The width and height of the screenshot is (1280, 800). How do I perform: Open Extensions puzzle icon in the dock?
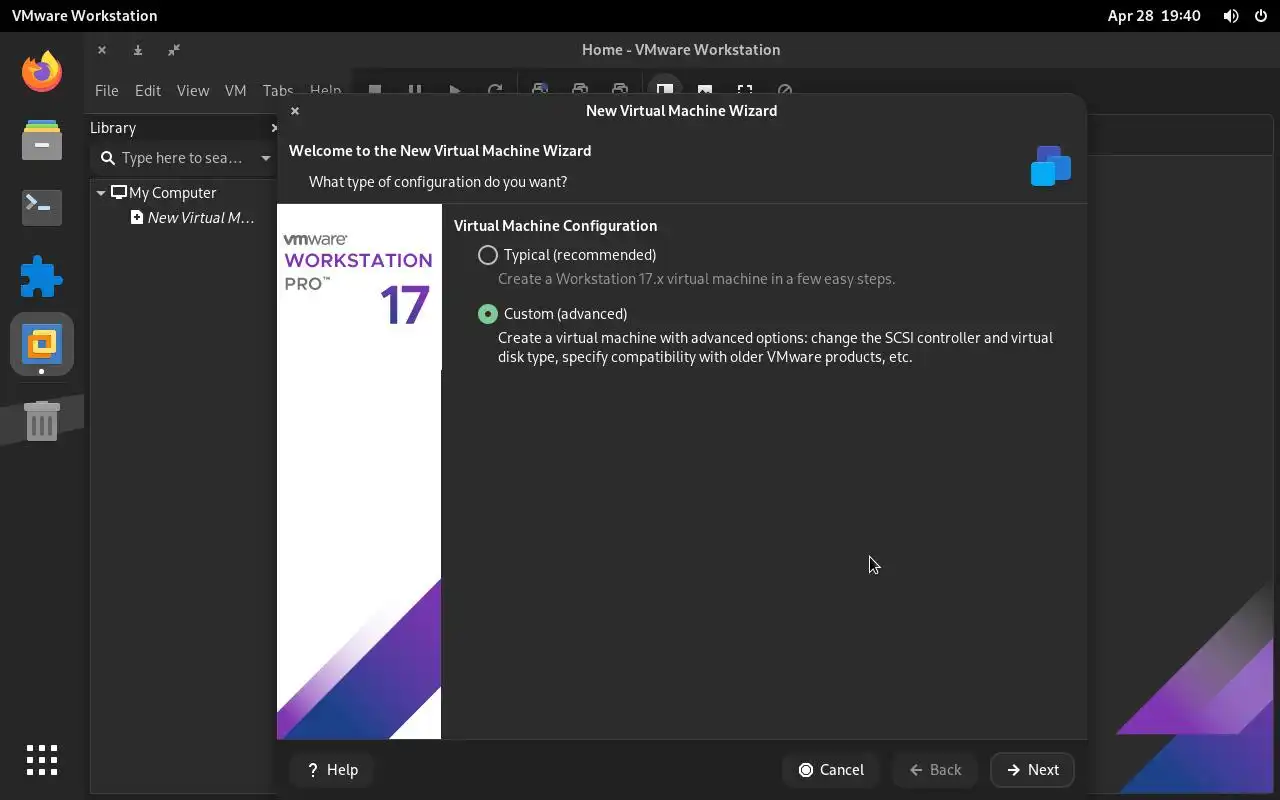tap(42, 276)
